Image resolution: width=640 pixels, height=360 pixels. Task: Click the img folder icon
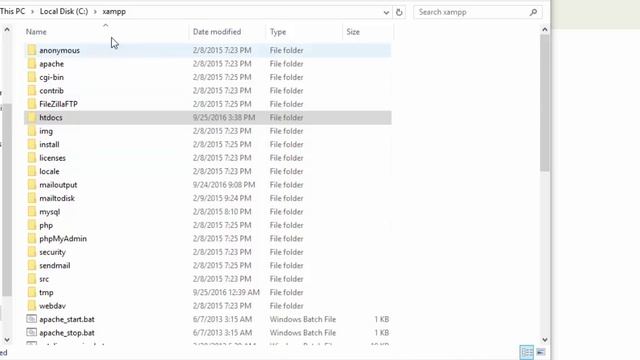(32, 131)
